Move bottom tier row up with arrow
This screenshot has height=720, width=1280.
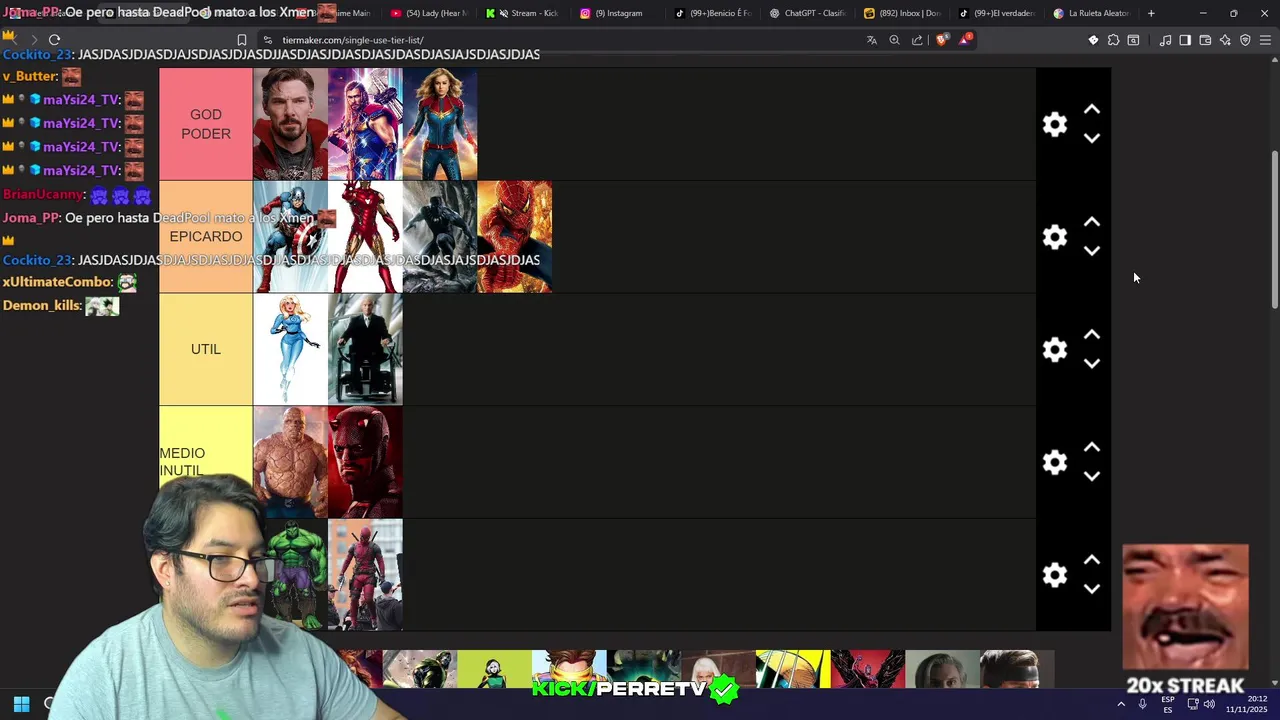[x=1092, y=560]
